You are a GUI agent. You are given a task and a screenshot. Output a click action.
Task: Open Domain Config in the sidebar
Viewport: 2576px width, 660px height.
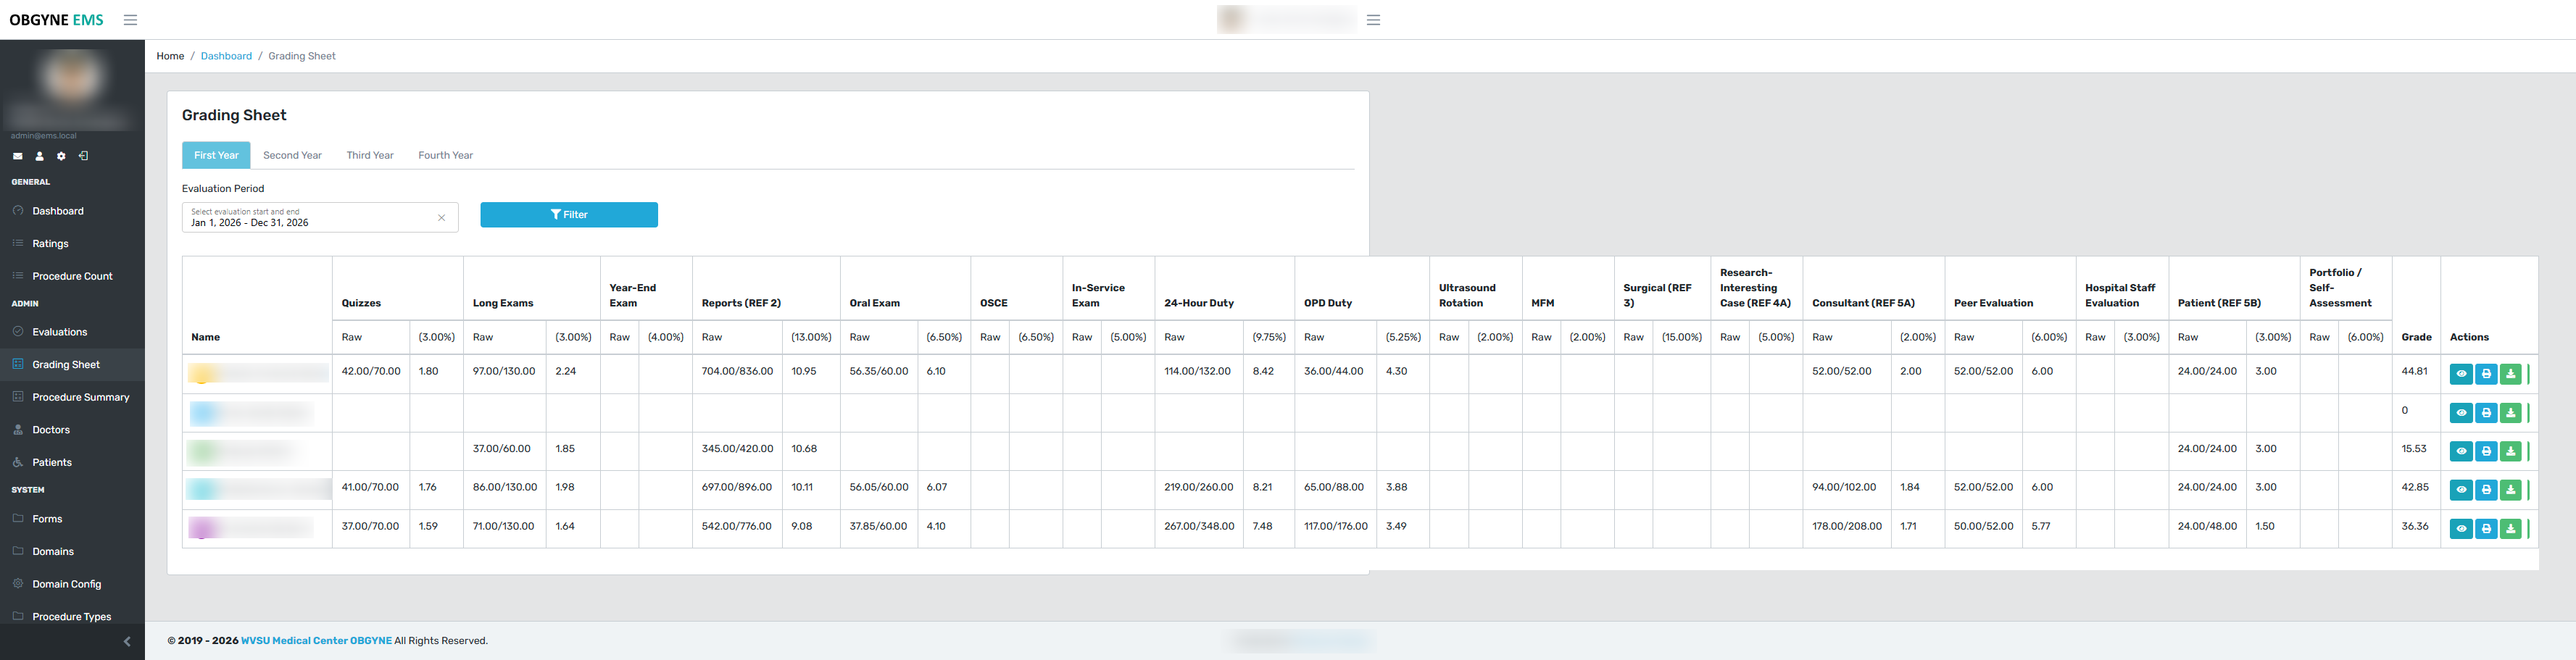[x=72, y=584]
